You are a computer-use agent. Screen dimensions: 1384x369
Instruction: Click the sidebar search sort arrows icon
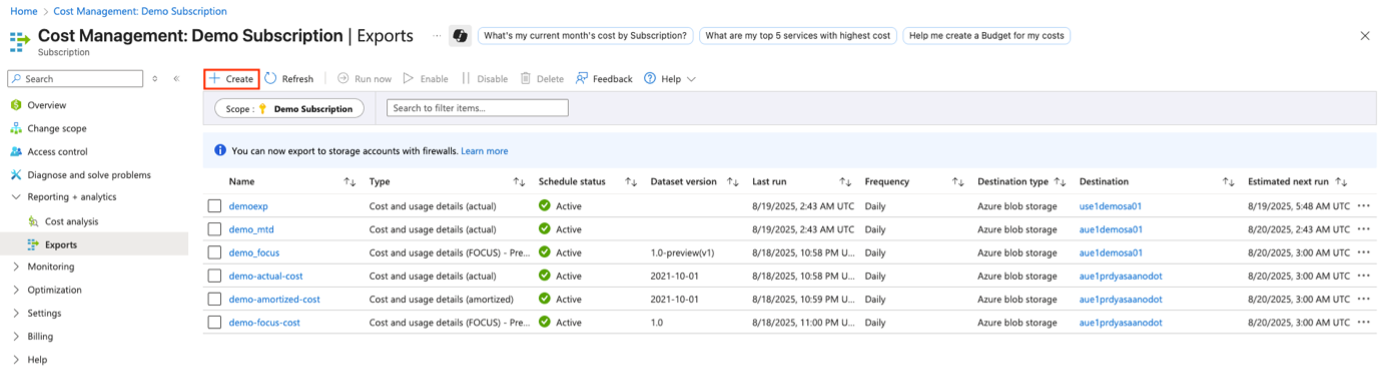click(155, 78)
